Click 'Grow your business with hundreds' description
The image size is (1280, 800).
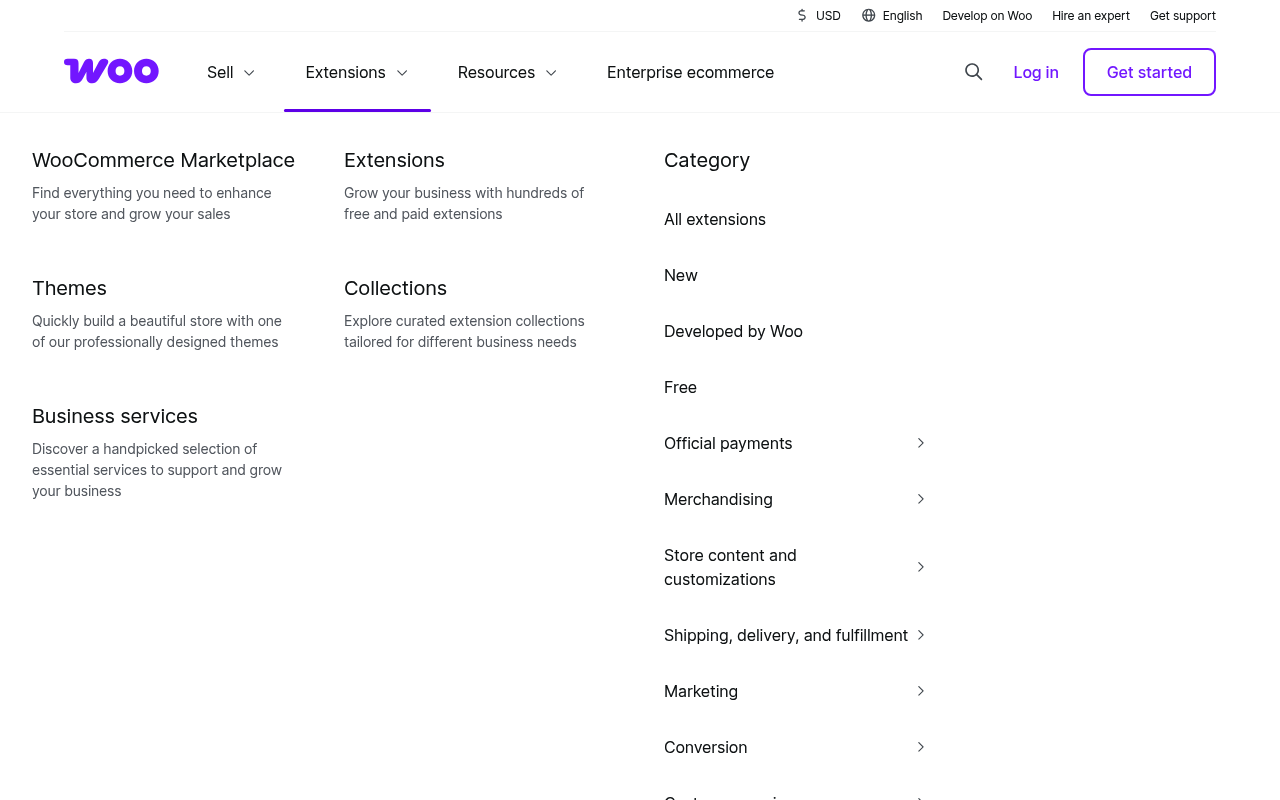[x=464, y=203]
